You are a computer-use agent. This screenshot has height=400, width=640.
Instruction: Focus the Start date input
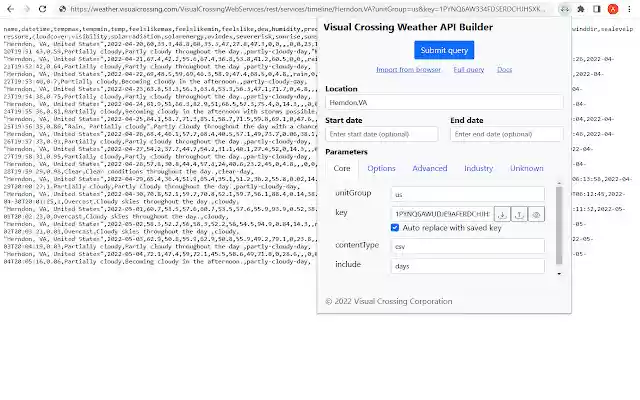382,134
